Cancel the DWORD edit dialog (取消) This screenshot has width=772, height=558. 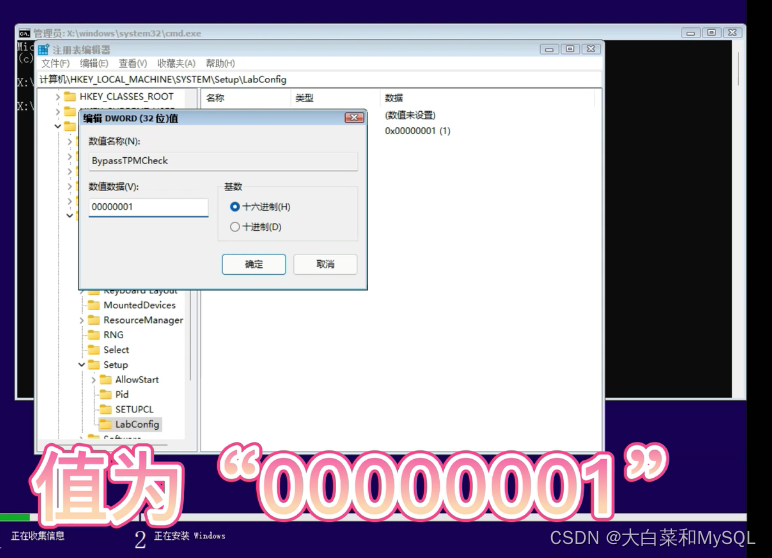[x=325, y=264]
